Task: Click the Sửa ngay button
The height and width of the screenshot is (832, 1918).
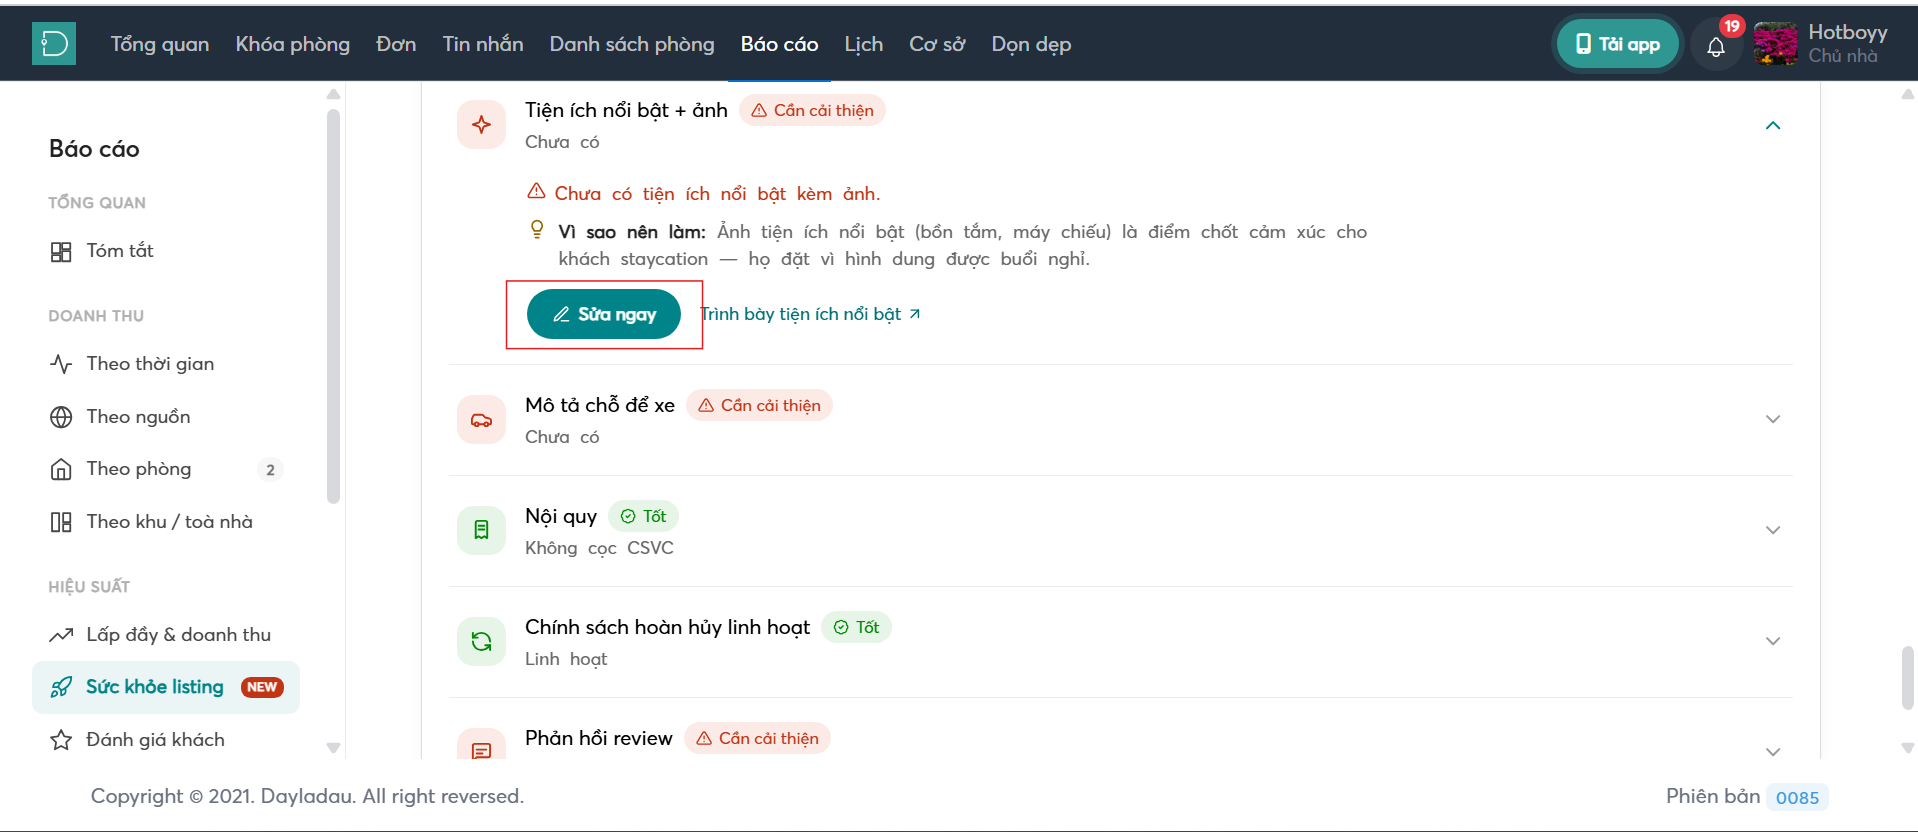Action: coord(604,314)
